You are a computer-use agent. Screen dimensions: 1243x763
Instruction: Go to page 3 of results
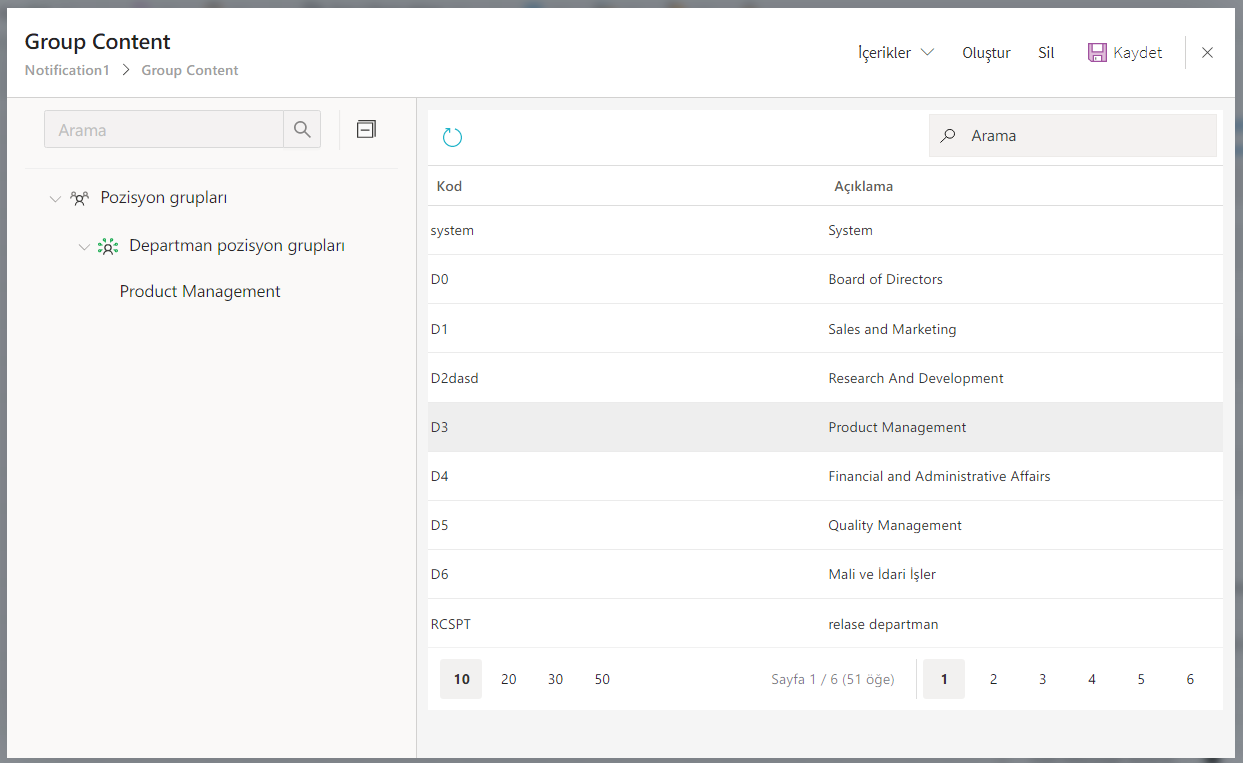pos(1042,679)
